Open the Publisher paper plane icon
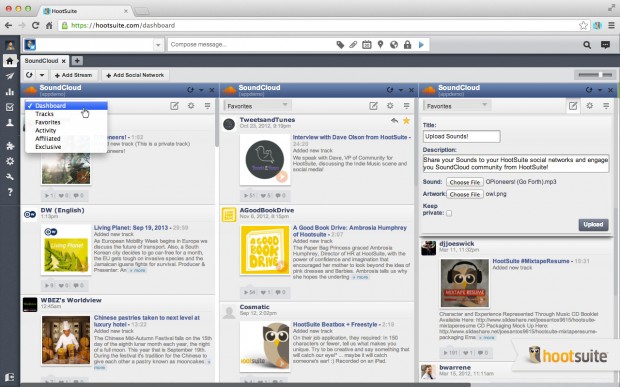Screen dimensions: 620x387 (x=9, y=76)
